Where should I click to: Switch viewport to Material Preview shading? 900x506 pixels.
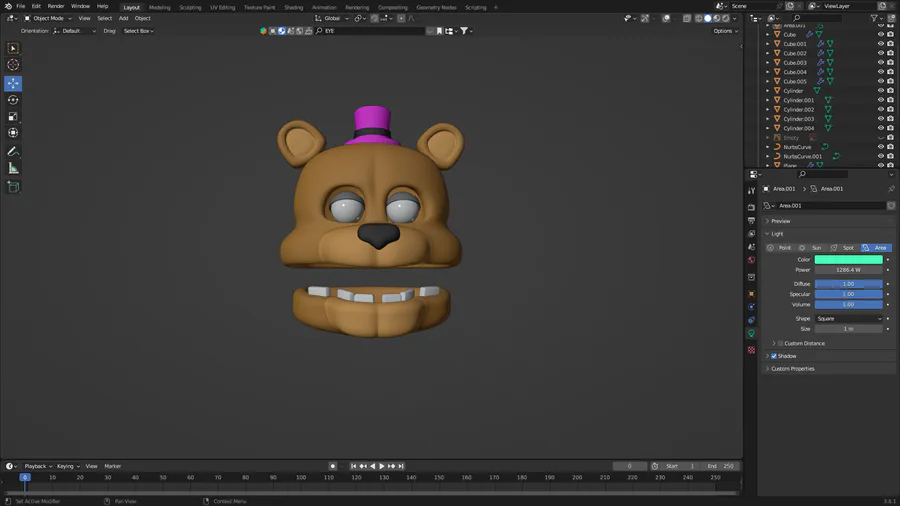click(x=716, y=18)
